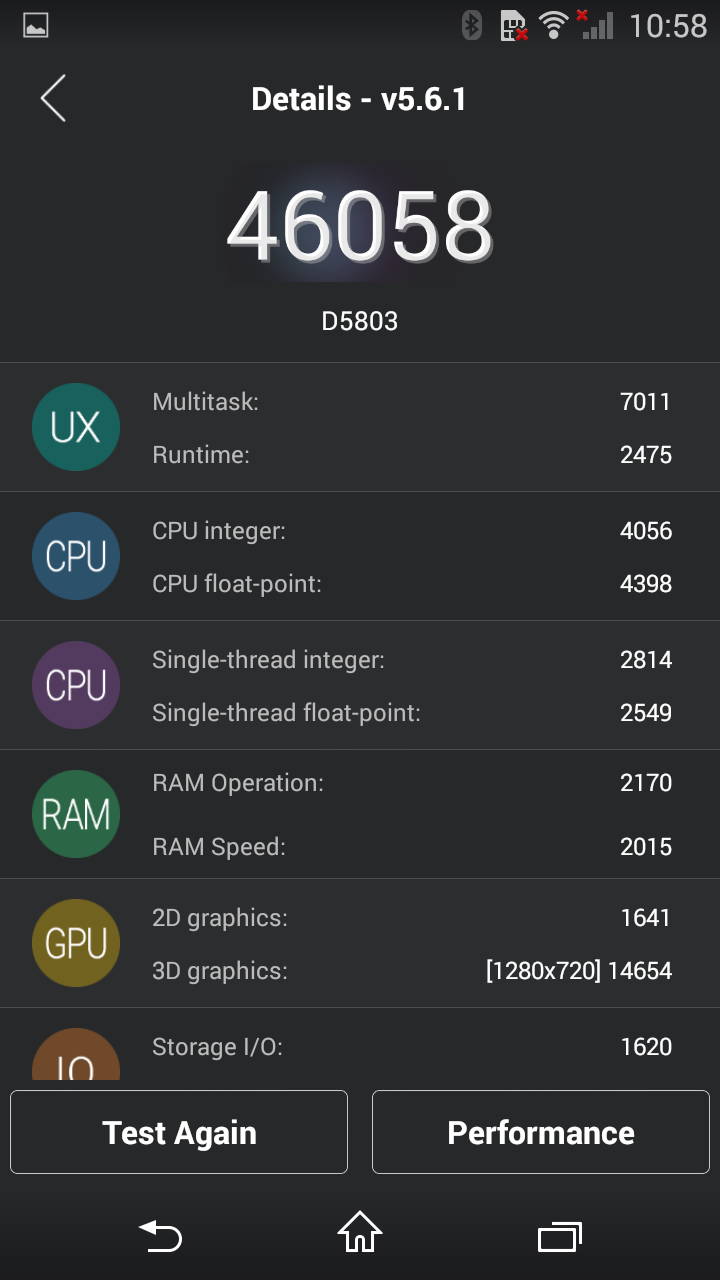Tap the green RAM category icon

pos(76,814)
